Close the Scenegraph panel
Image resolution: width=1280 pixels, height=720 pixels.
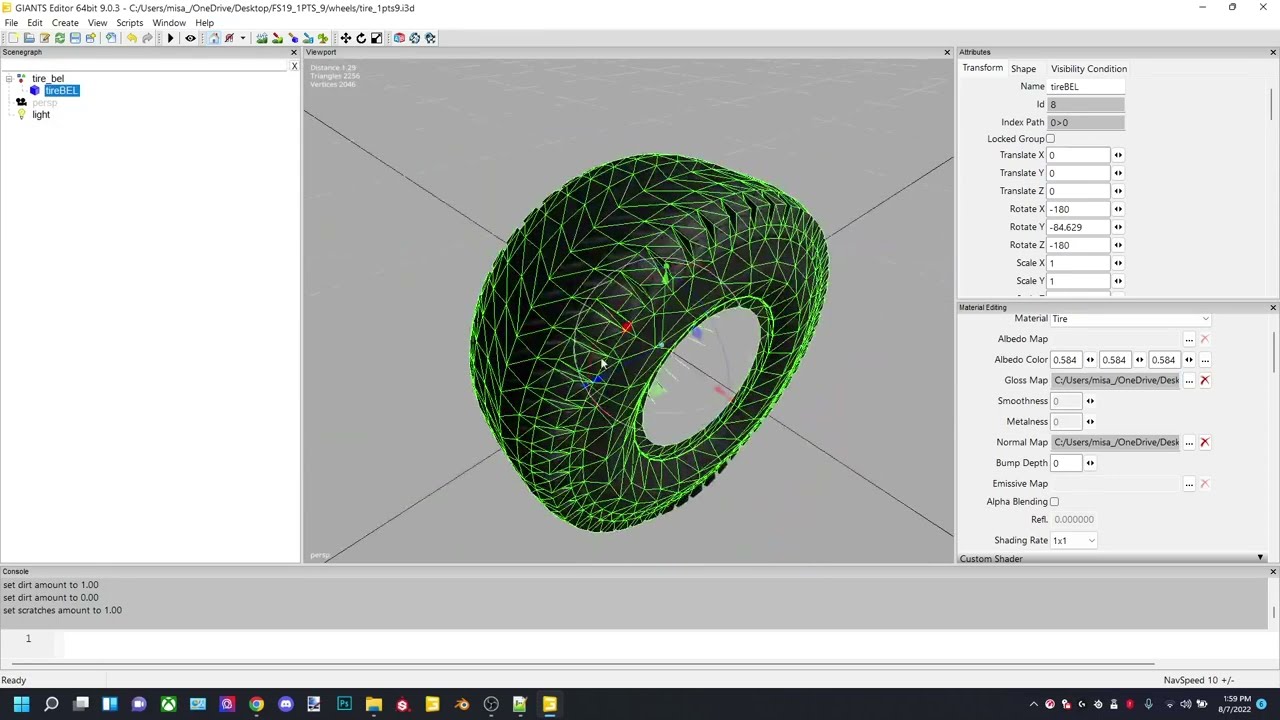294,52
